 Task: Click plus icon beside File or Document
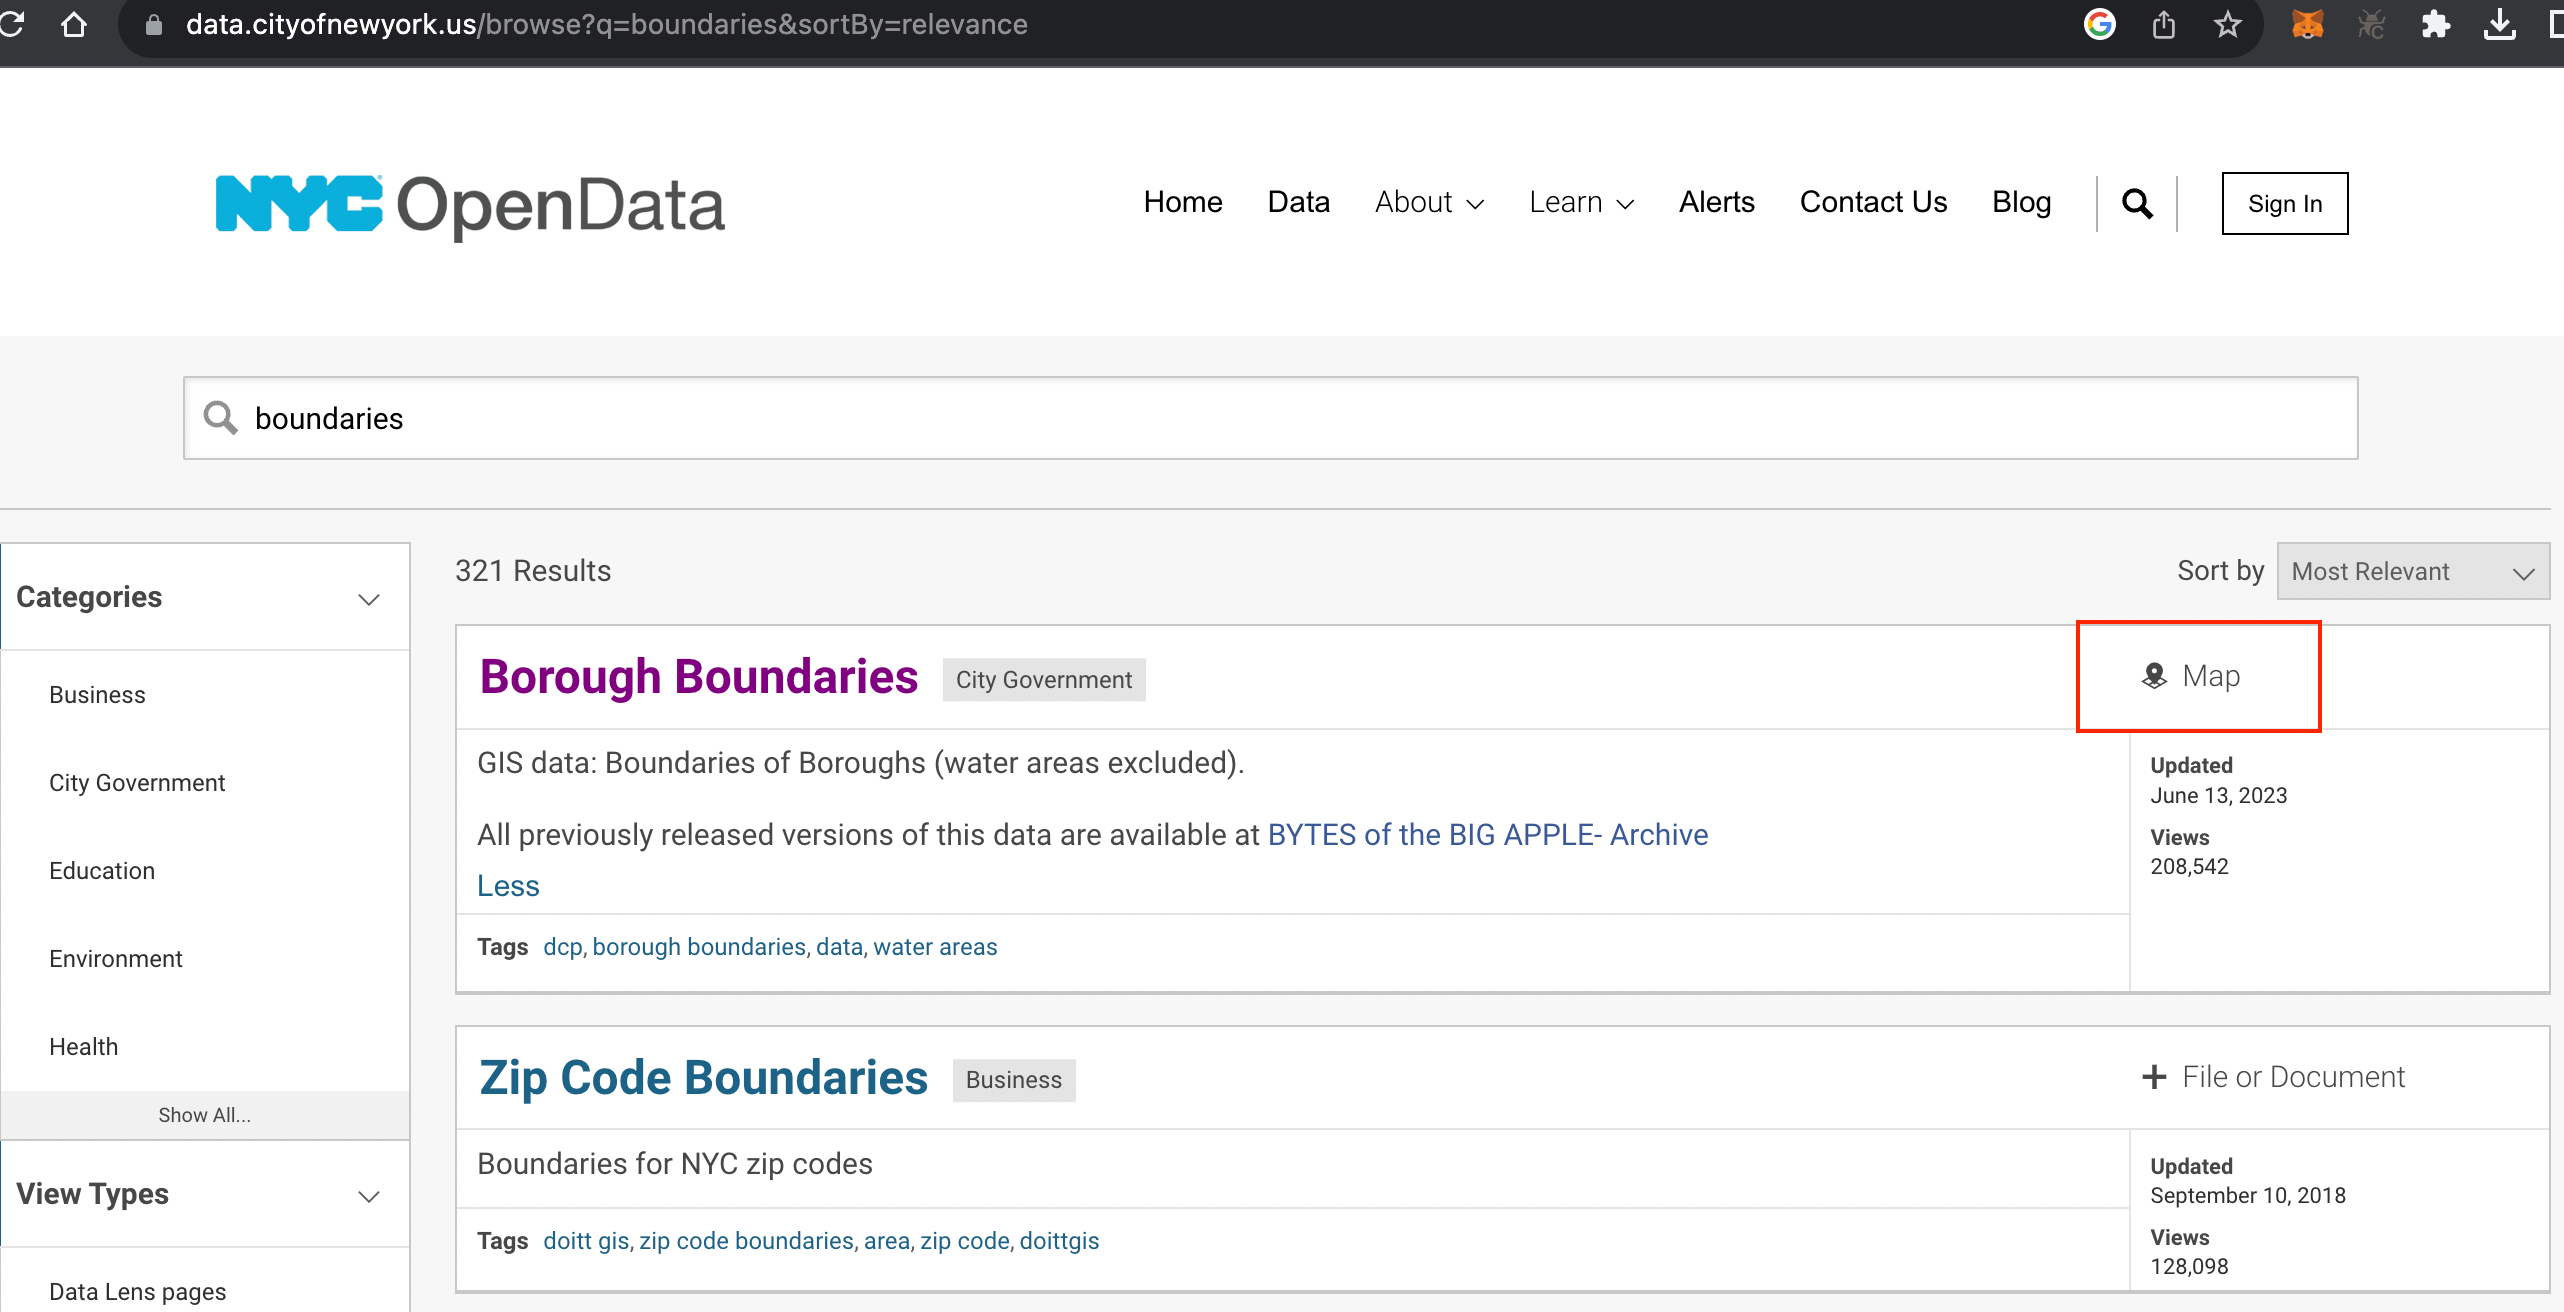(x=2154, y=1077)
